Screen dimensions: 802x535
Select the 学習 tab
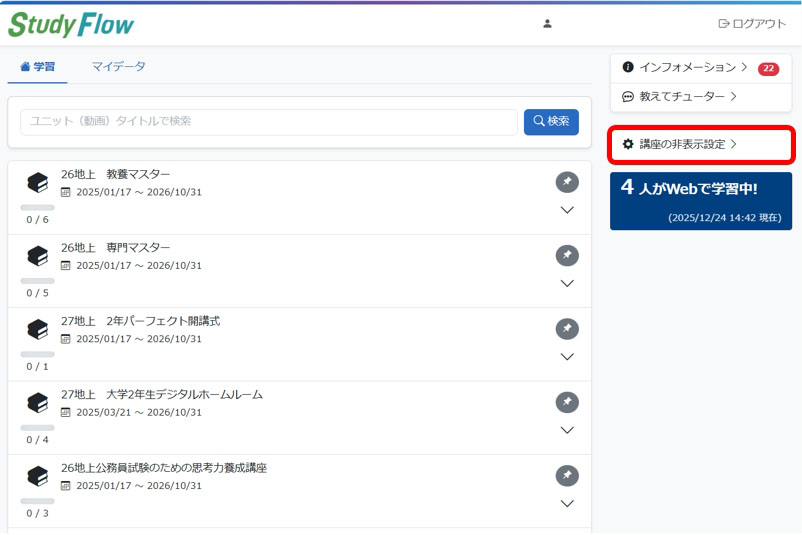[38, 67]
